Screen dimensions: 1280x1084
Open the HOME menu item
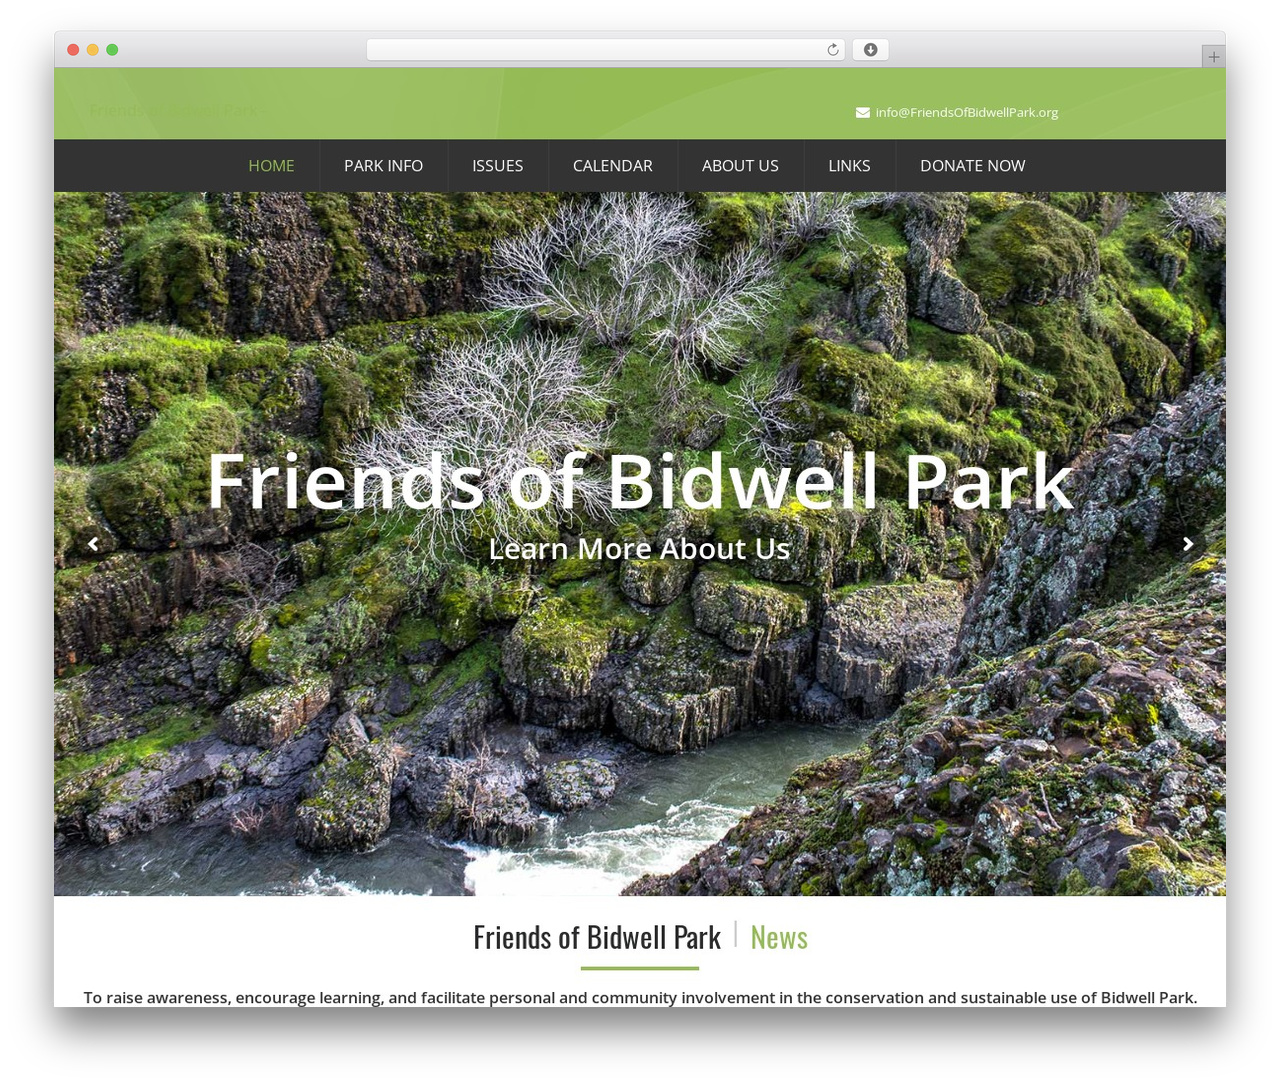coord(271,166)
